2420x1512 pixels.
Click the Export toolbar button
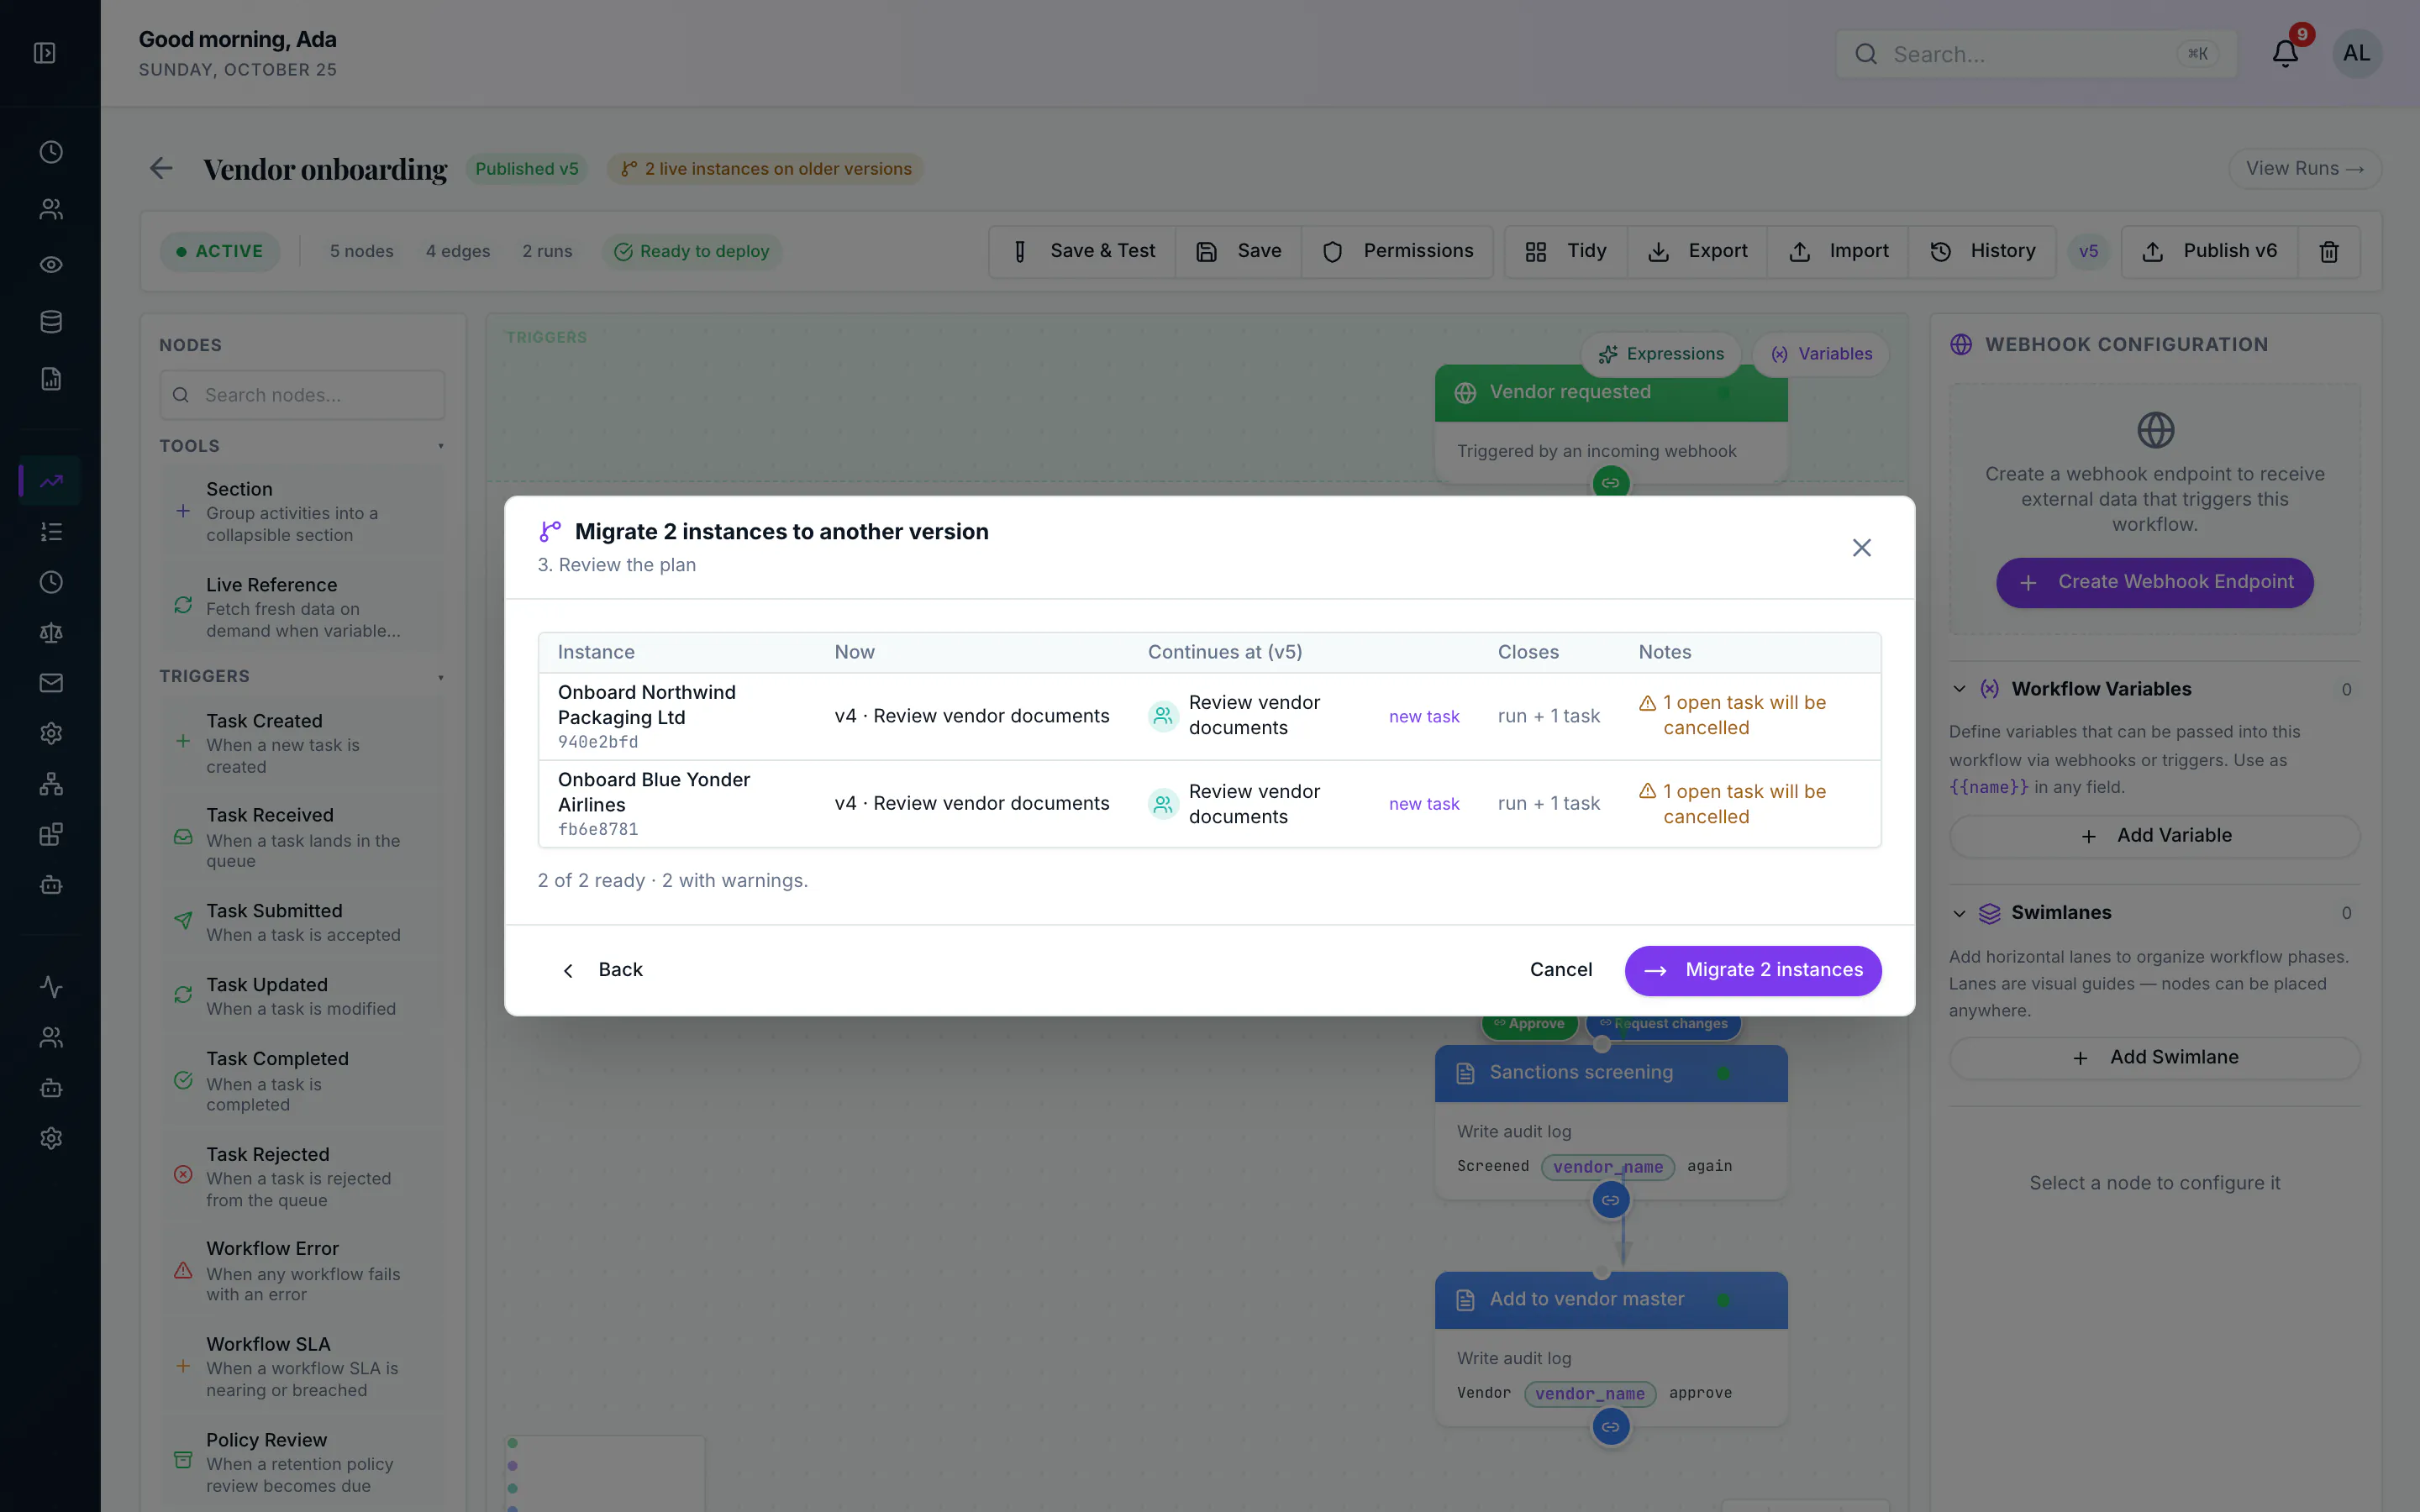1697,251
